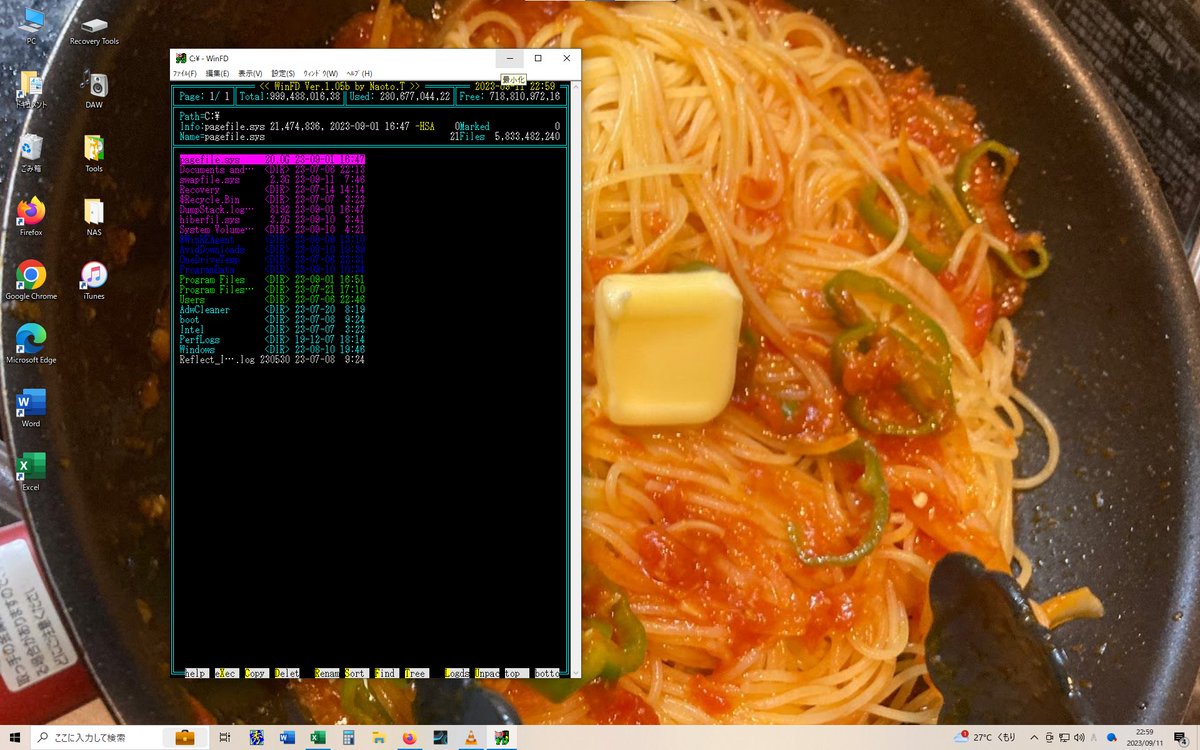Click the Find function key label
1200x750 pixels.
tap(386, 673)
